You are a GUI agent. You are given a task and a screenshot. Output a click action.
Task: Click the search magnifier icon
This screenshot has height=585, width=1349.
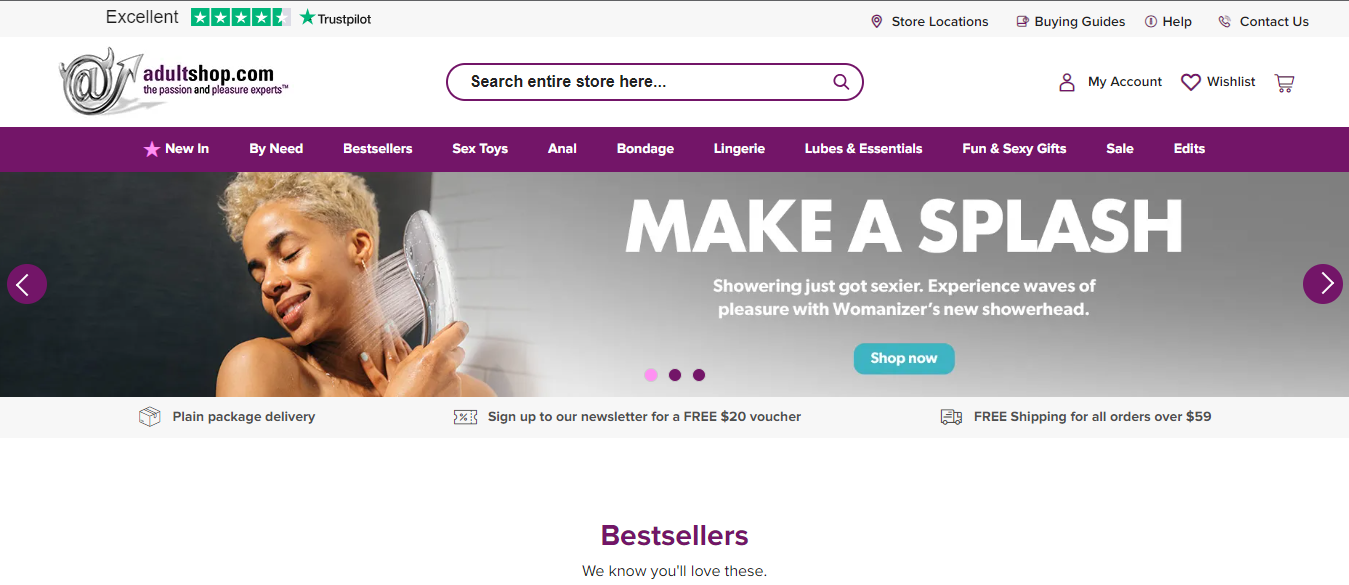[x=841, y=82]
